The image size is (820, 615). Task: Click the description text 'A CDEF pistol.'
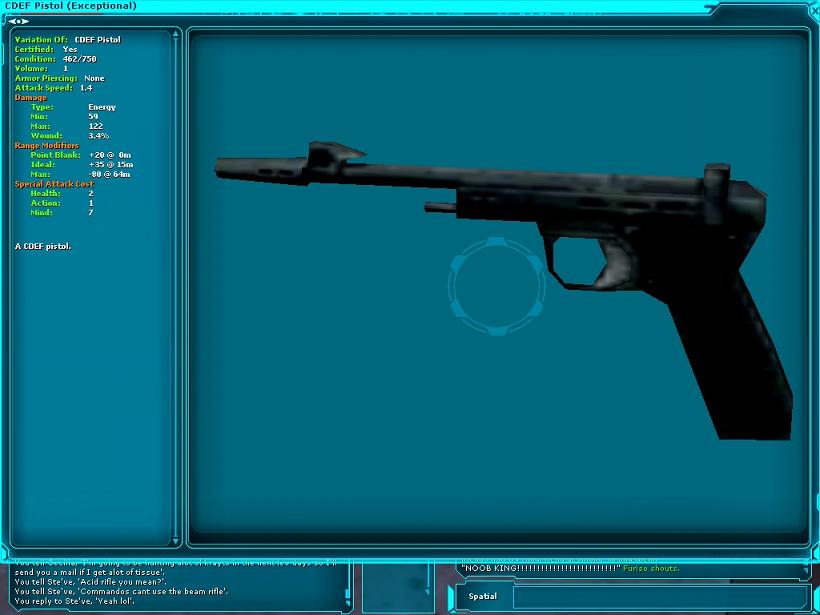coord(43,246)
